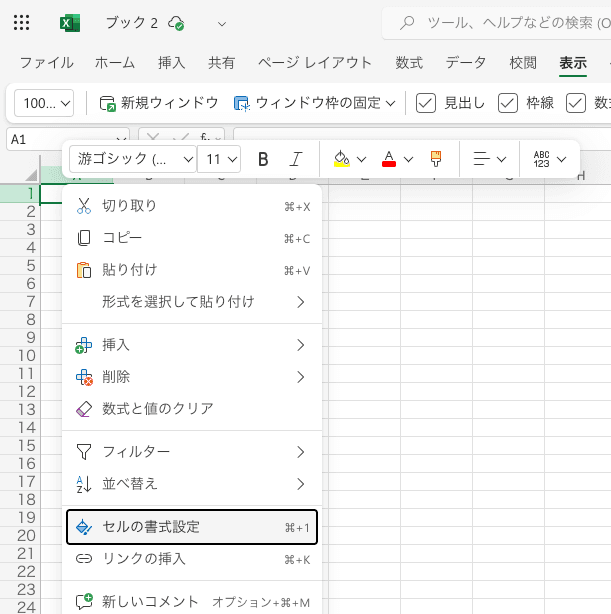The image size is (611, 614).
Task: Expand the workbook title chevron
Action: 222,24
